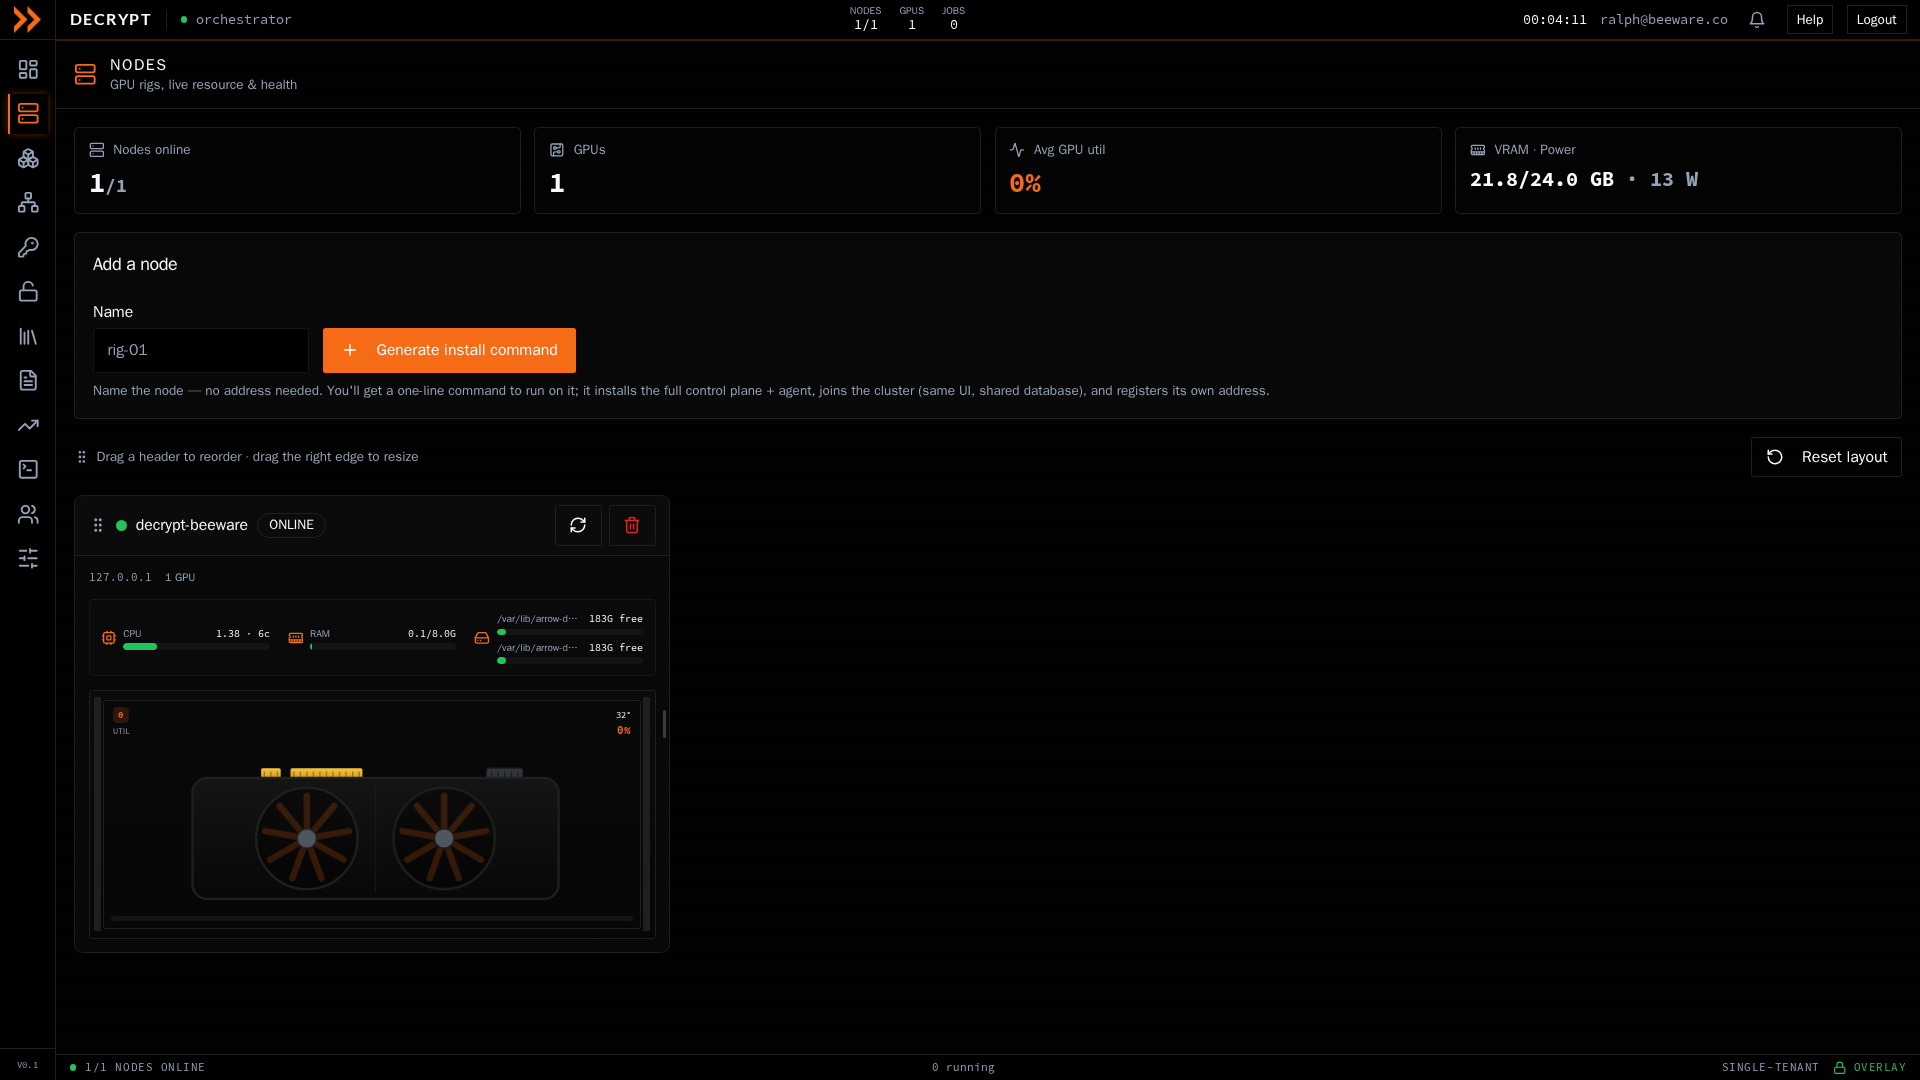
Task: Click the GPUS counter in top bar
Action: (911, 19)
